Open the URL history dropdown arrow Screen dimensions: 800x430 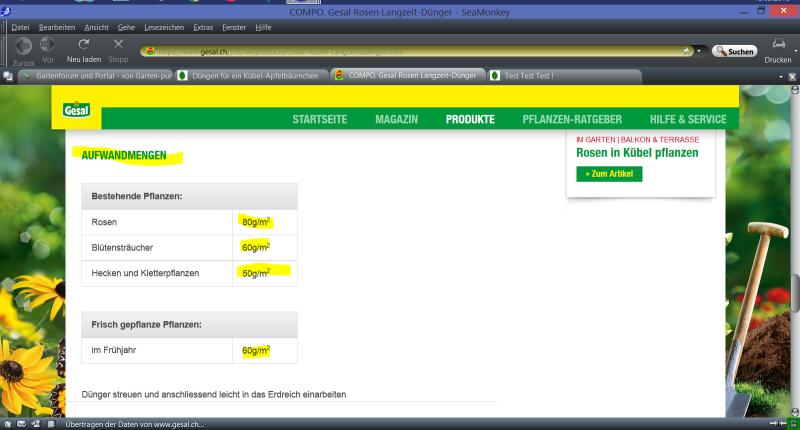(699, 51)
